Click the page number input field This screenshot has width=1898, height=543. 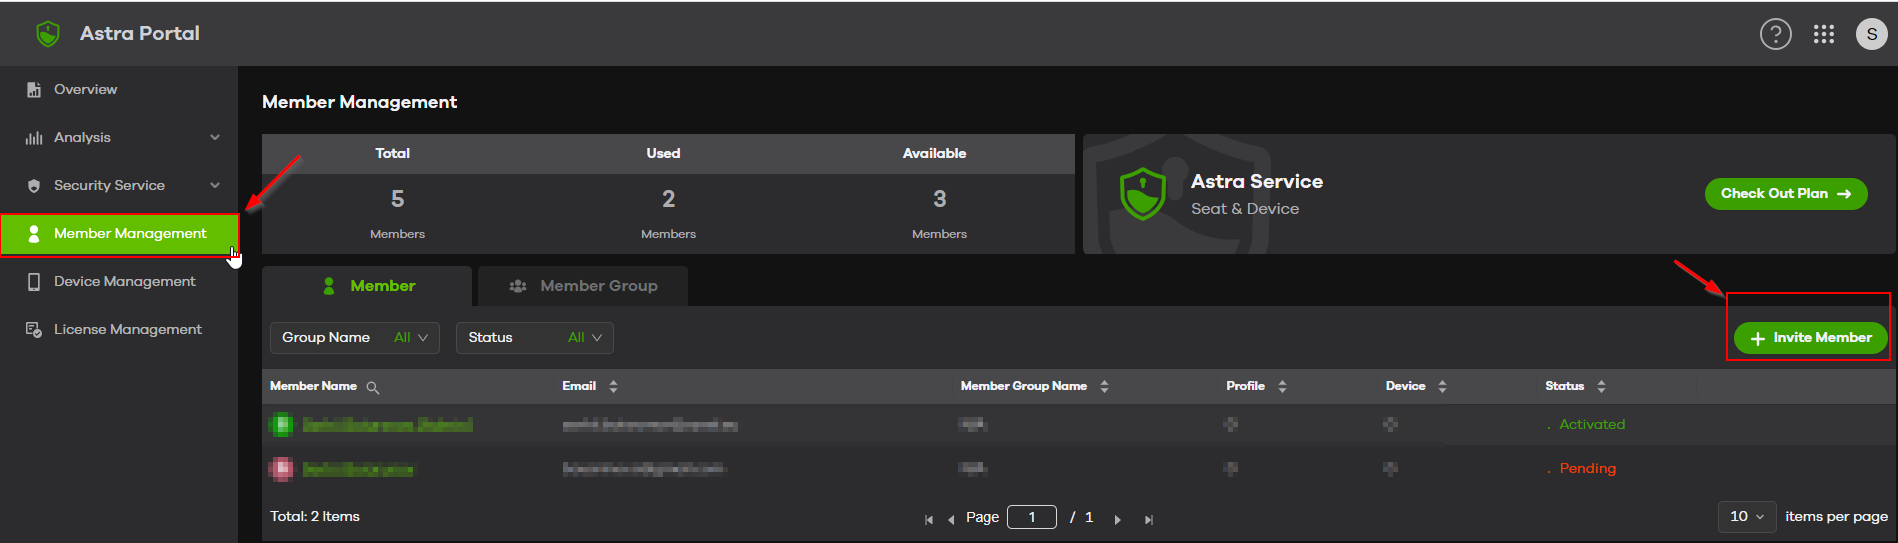[x=1032, y=517]
